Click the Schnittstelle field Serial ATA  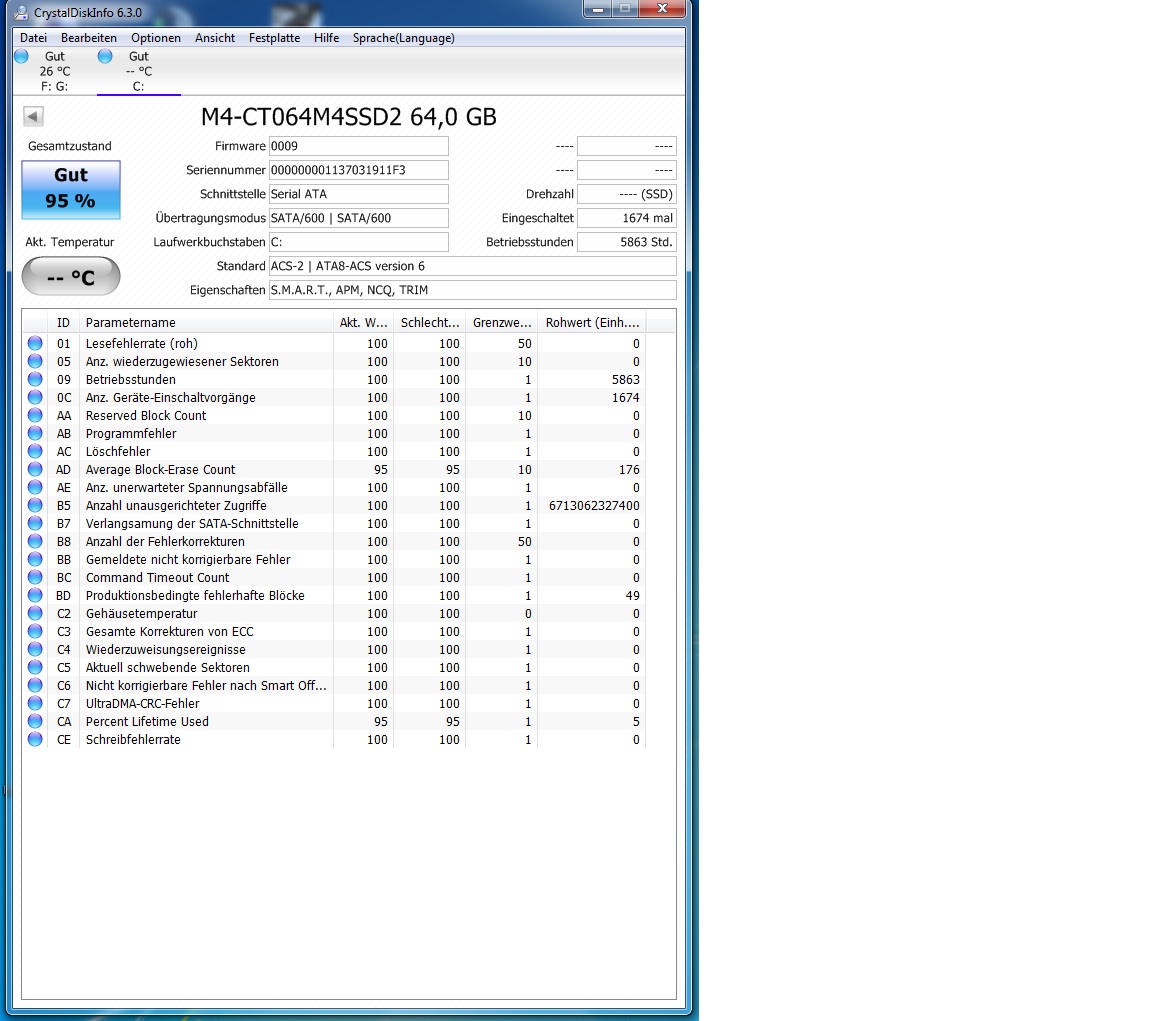359,194
